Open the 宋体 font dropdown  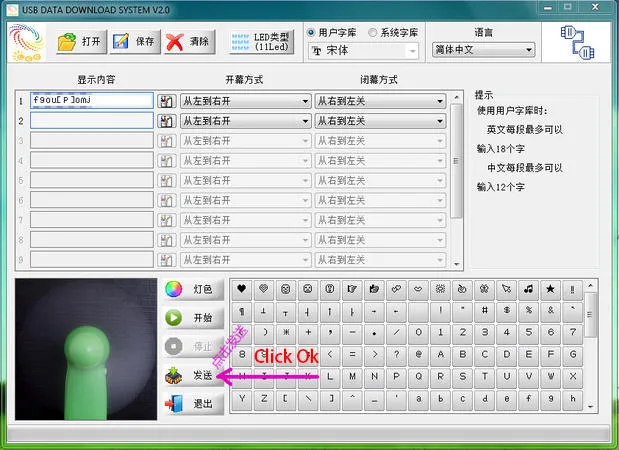point(363,51)
